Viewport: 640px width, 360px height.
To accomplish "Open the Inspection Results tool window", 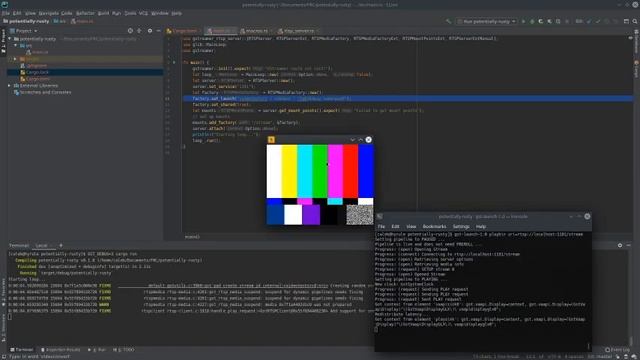I will pyautogui.click(x=60, y=350).
